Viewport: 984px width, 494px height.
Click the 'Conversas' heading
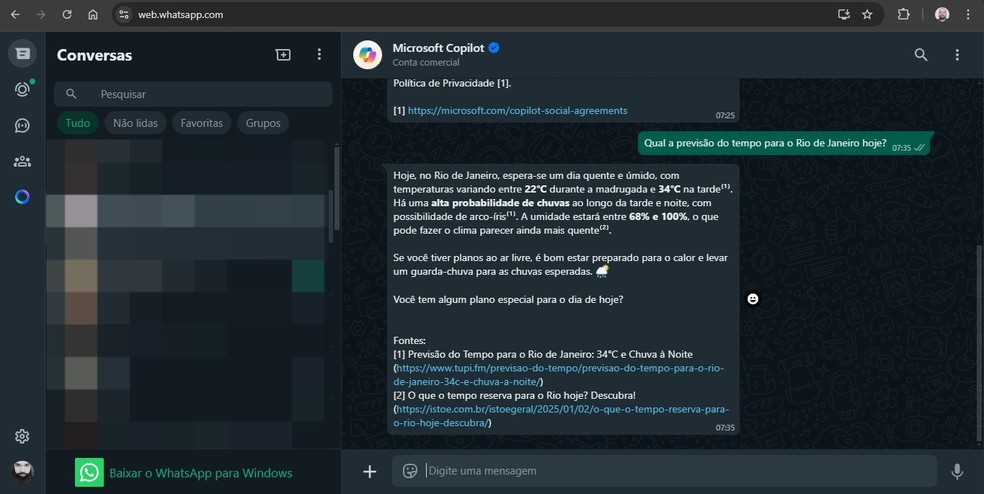[x=94, y=55]
